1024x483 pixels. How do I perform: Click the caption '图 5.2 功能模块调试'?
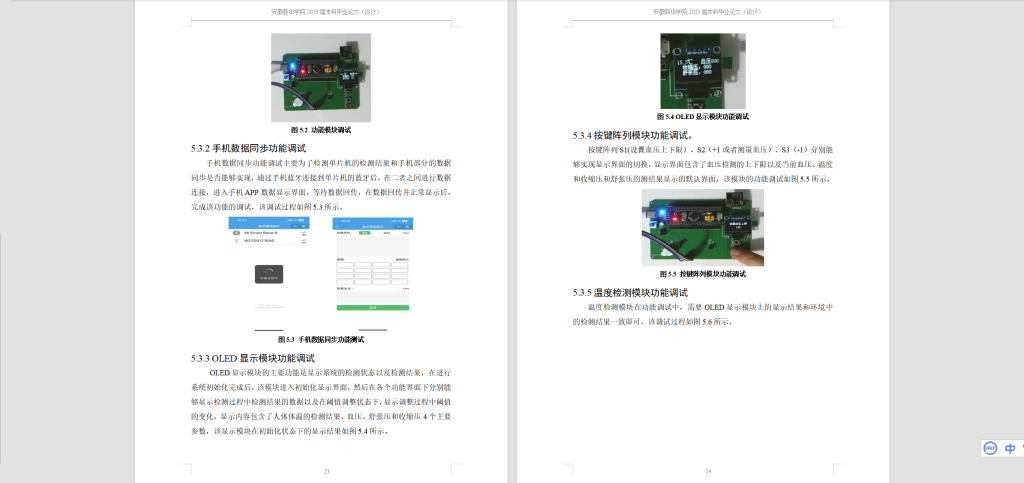(x=321, y=130)
